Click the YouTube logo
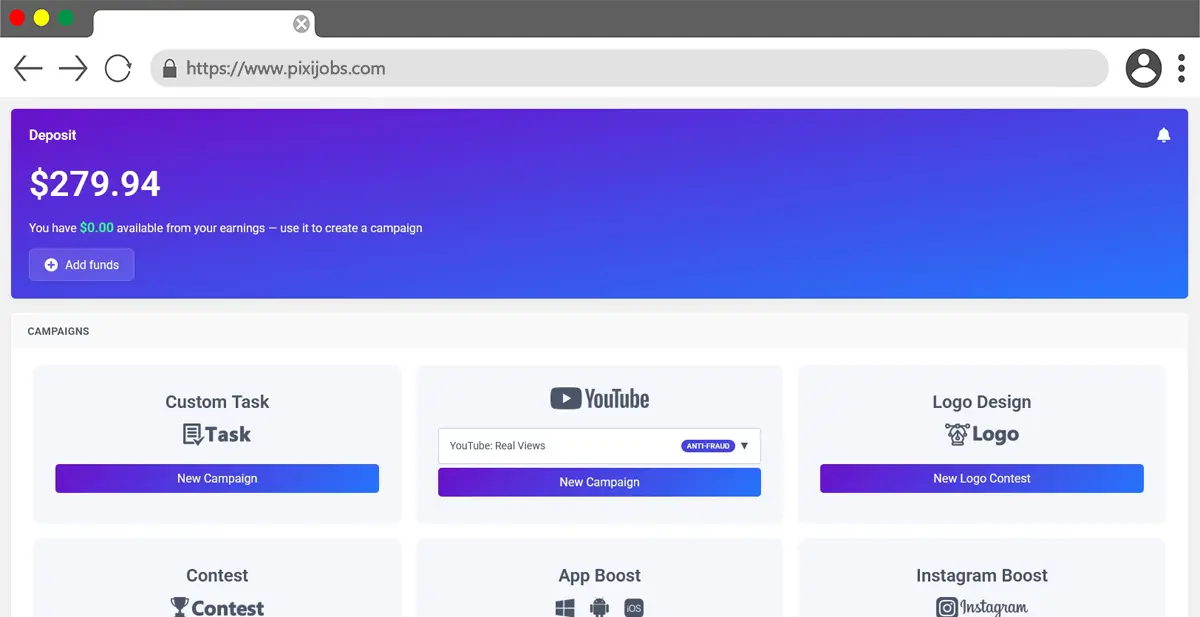Screen dimensions: 1200x617 tap(599, 399)
